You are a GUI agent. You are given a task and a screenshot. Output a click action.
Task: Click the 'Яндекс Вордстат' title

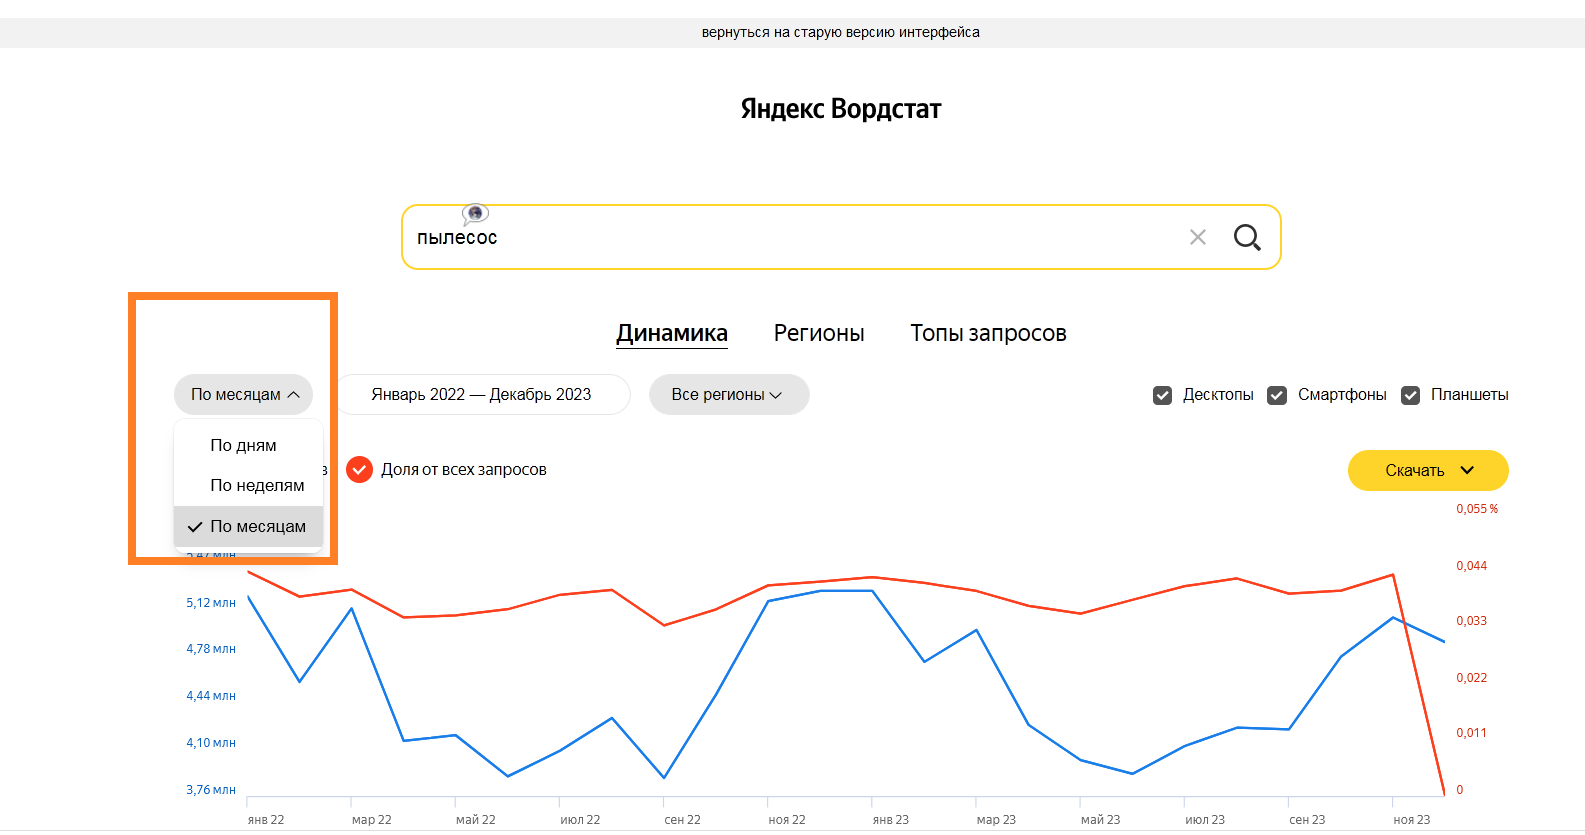click(x=841, y=108)
